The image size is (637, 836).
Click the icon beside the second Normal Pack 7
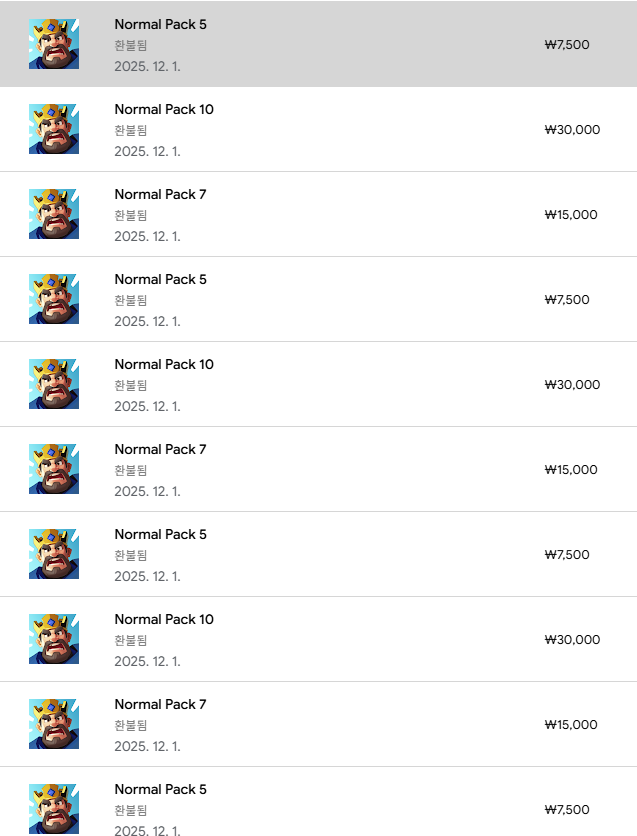pos(54,469)
